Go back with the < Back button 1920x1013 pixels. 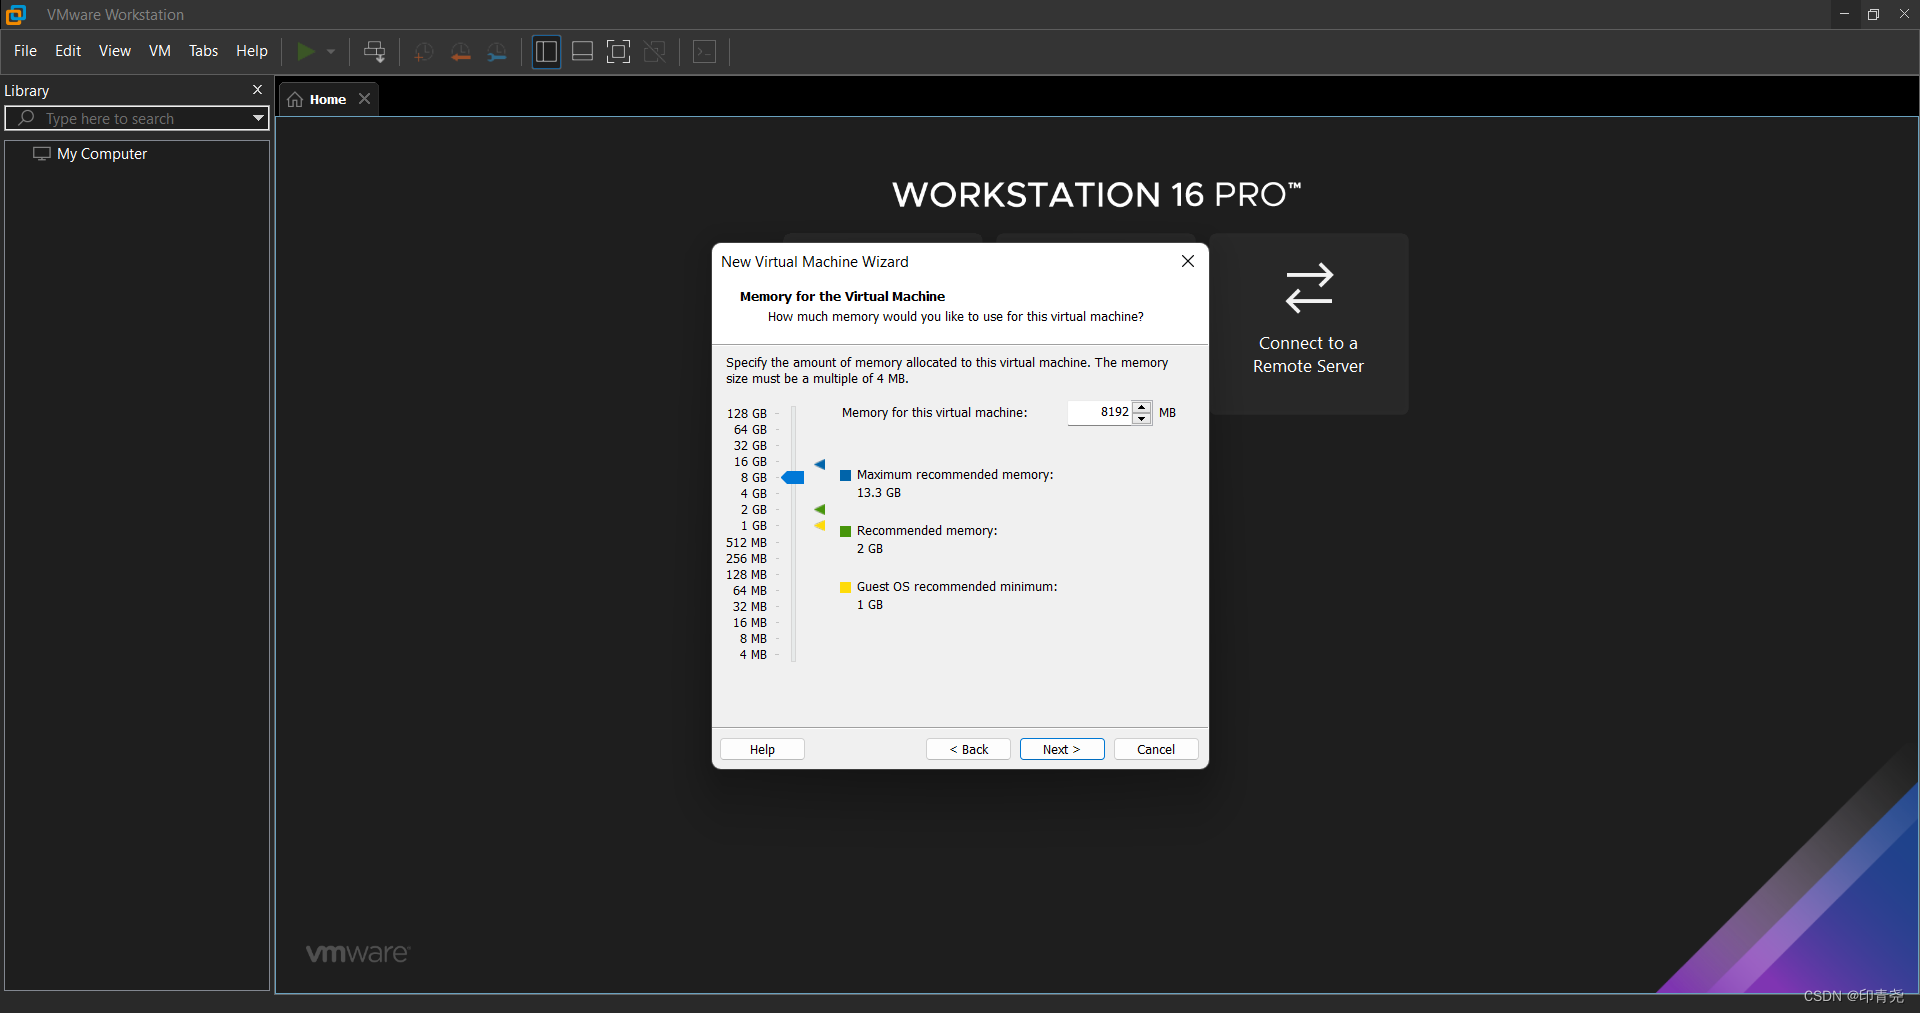coord(968,749)
